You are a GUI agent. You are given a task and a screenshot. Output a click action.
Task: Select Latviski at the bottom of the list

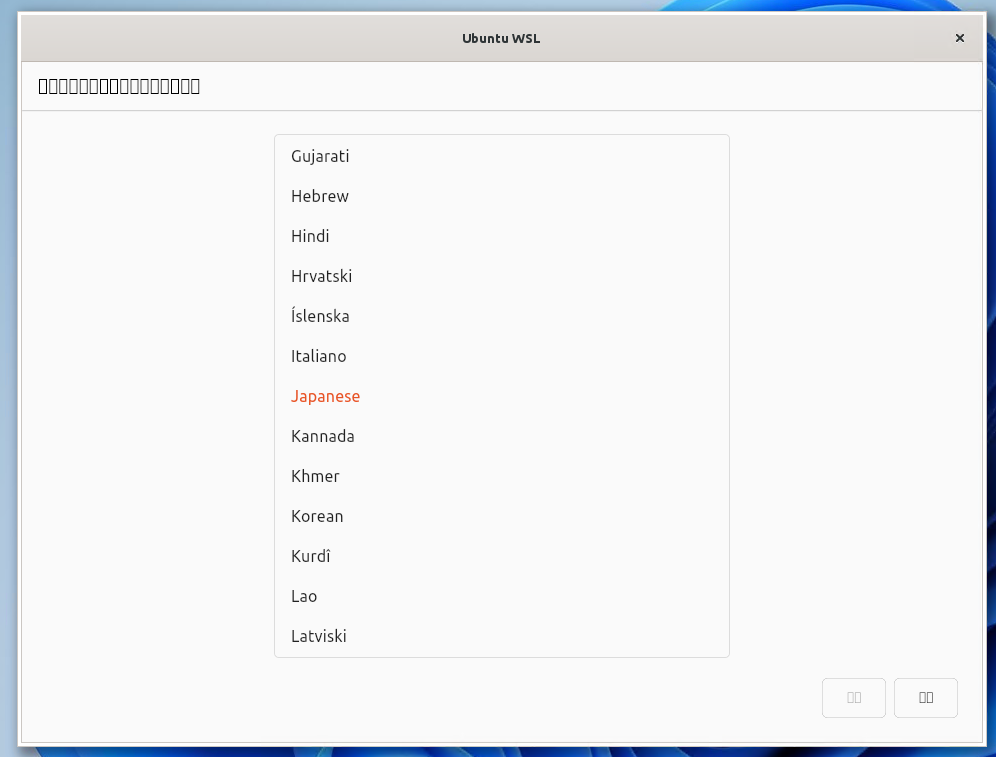pos(318,636)
